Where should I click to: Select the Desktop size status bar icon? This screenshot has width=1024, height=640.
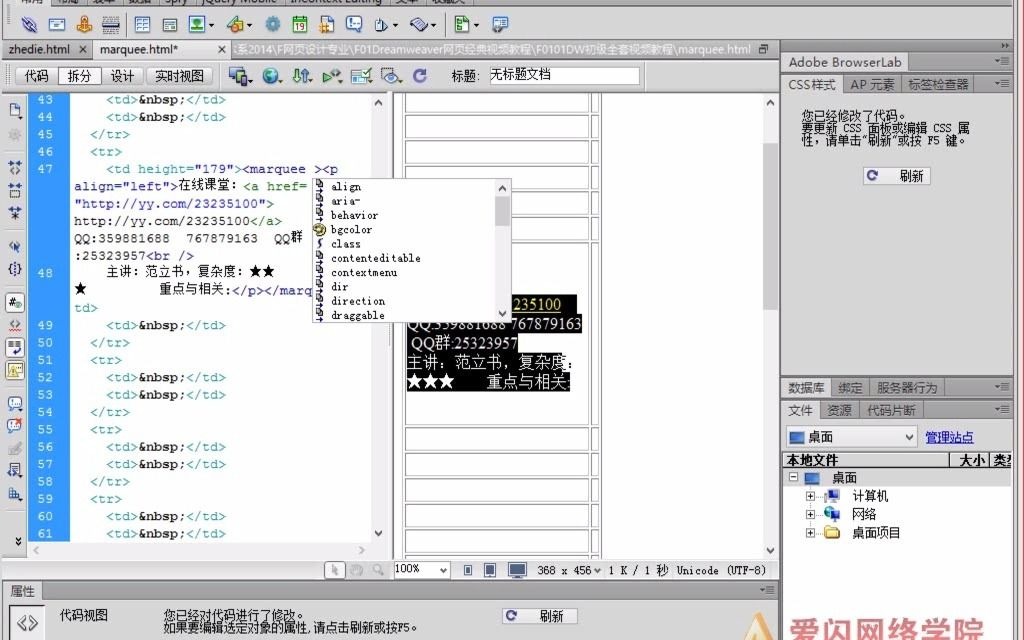coord(517,570)
